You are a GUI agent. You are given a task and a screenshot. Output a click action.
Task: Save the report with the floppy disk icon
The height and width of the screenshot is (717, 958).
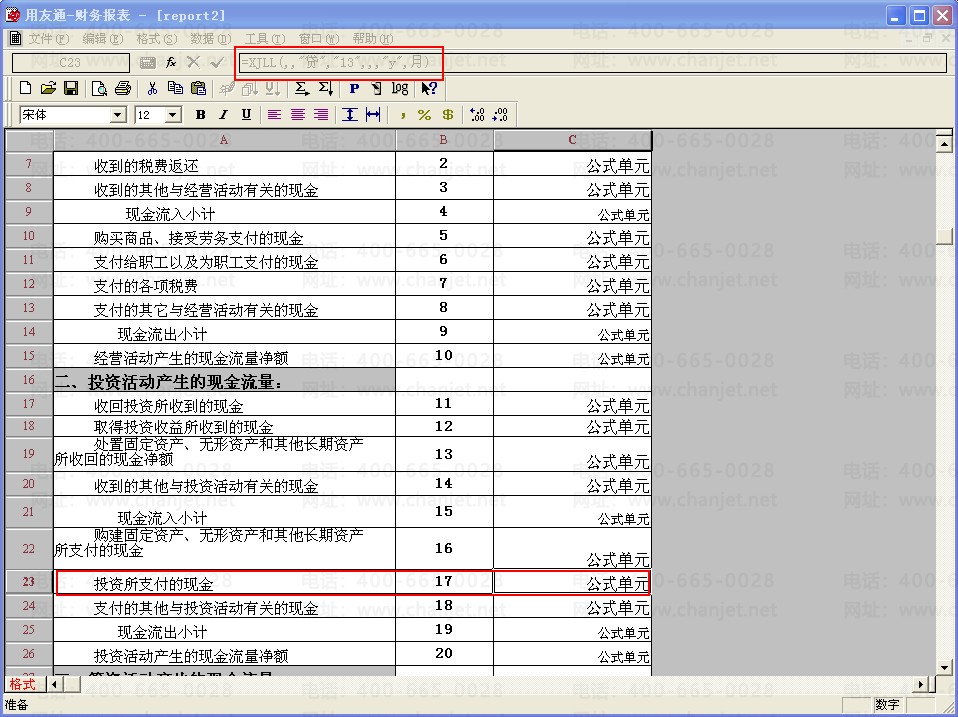point(71,89)
